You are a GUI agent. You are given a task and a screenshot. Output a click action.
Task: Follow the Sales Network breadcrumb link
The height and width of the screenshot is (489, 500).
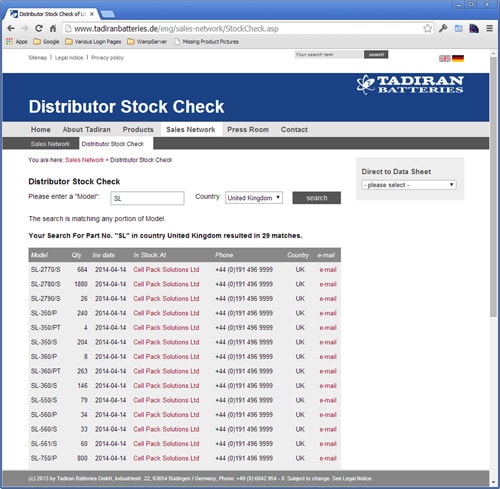[x=85, y=160]
